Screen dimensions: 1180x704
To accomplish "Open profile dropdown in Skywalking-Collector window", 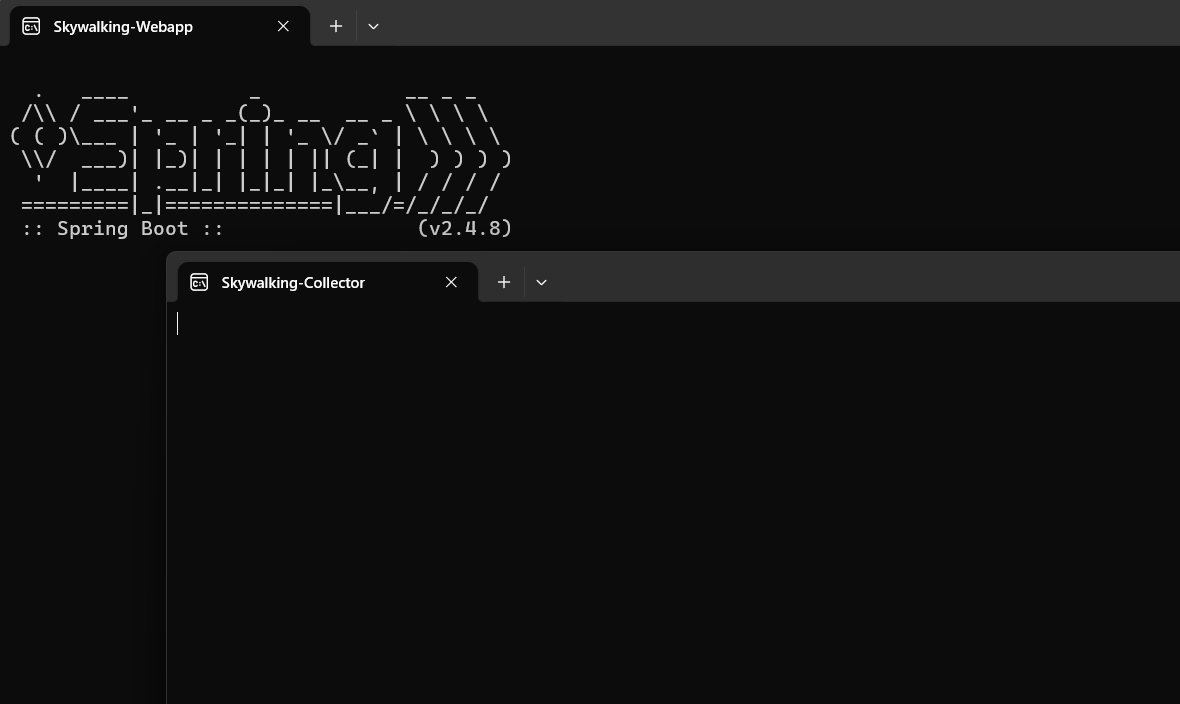I will pyautogui.click(x=541, y=282).
